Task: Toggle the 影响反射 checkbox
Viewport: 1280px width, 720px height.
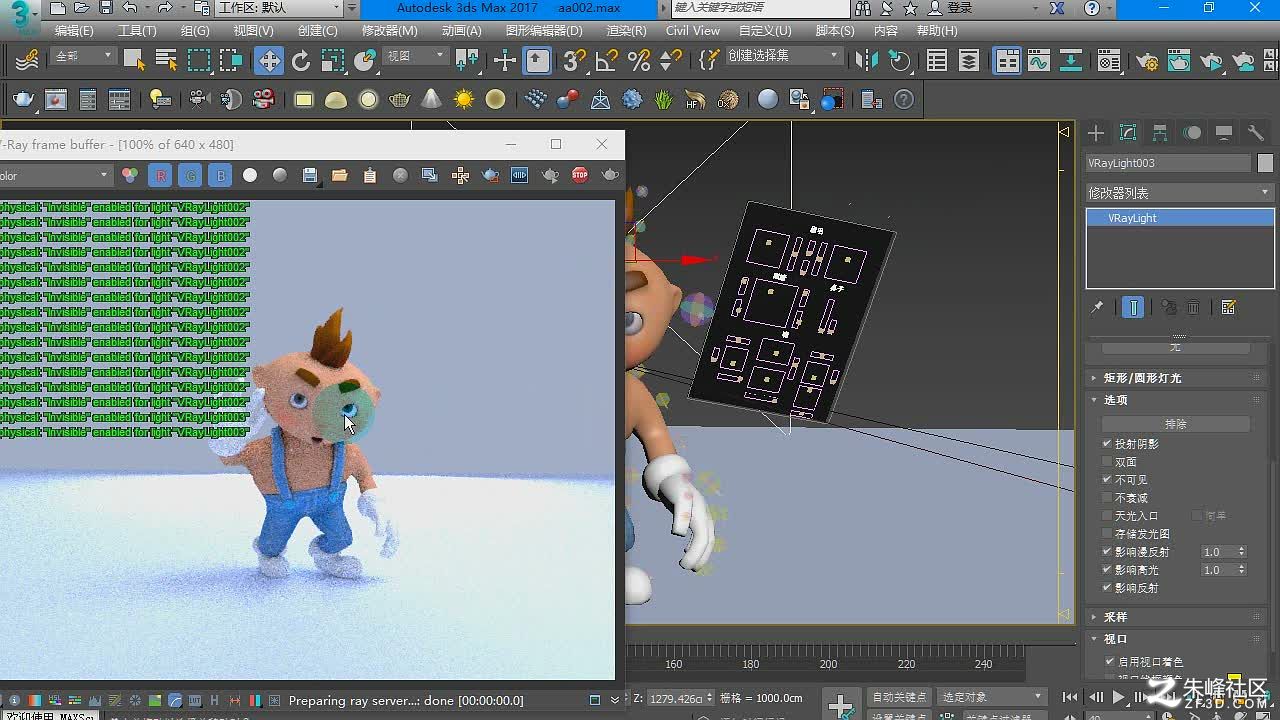Action: pos(1107,588)
